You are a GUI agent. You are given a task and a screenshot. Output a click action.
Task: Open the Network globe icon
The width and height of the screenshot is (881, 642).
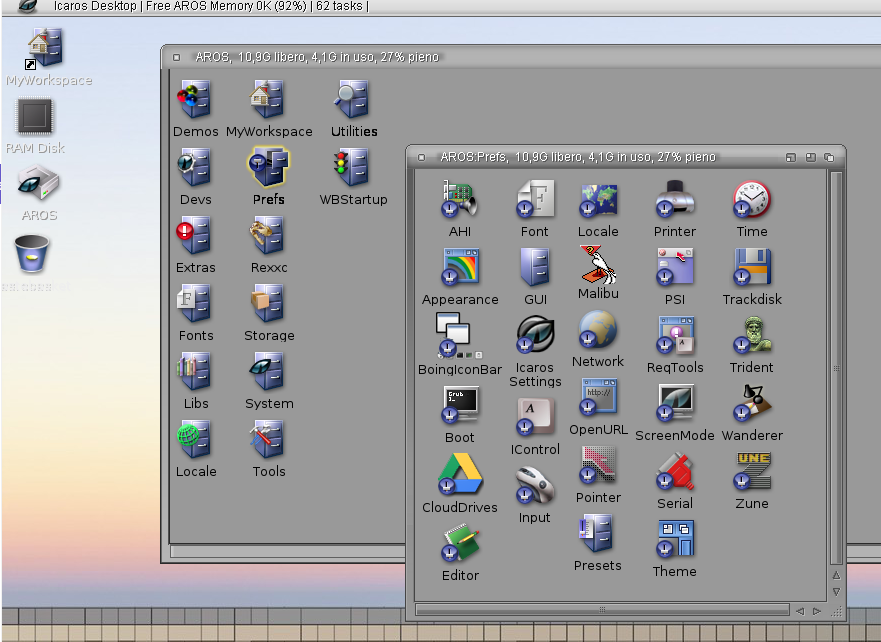point(598,329)
